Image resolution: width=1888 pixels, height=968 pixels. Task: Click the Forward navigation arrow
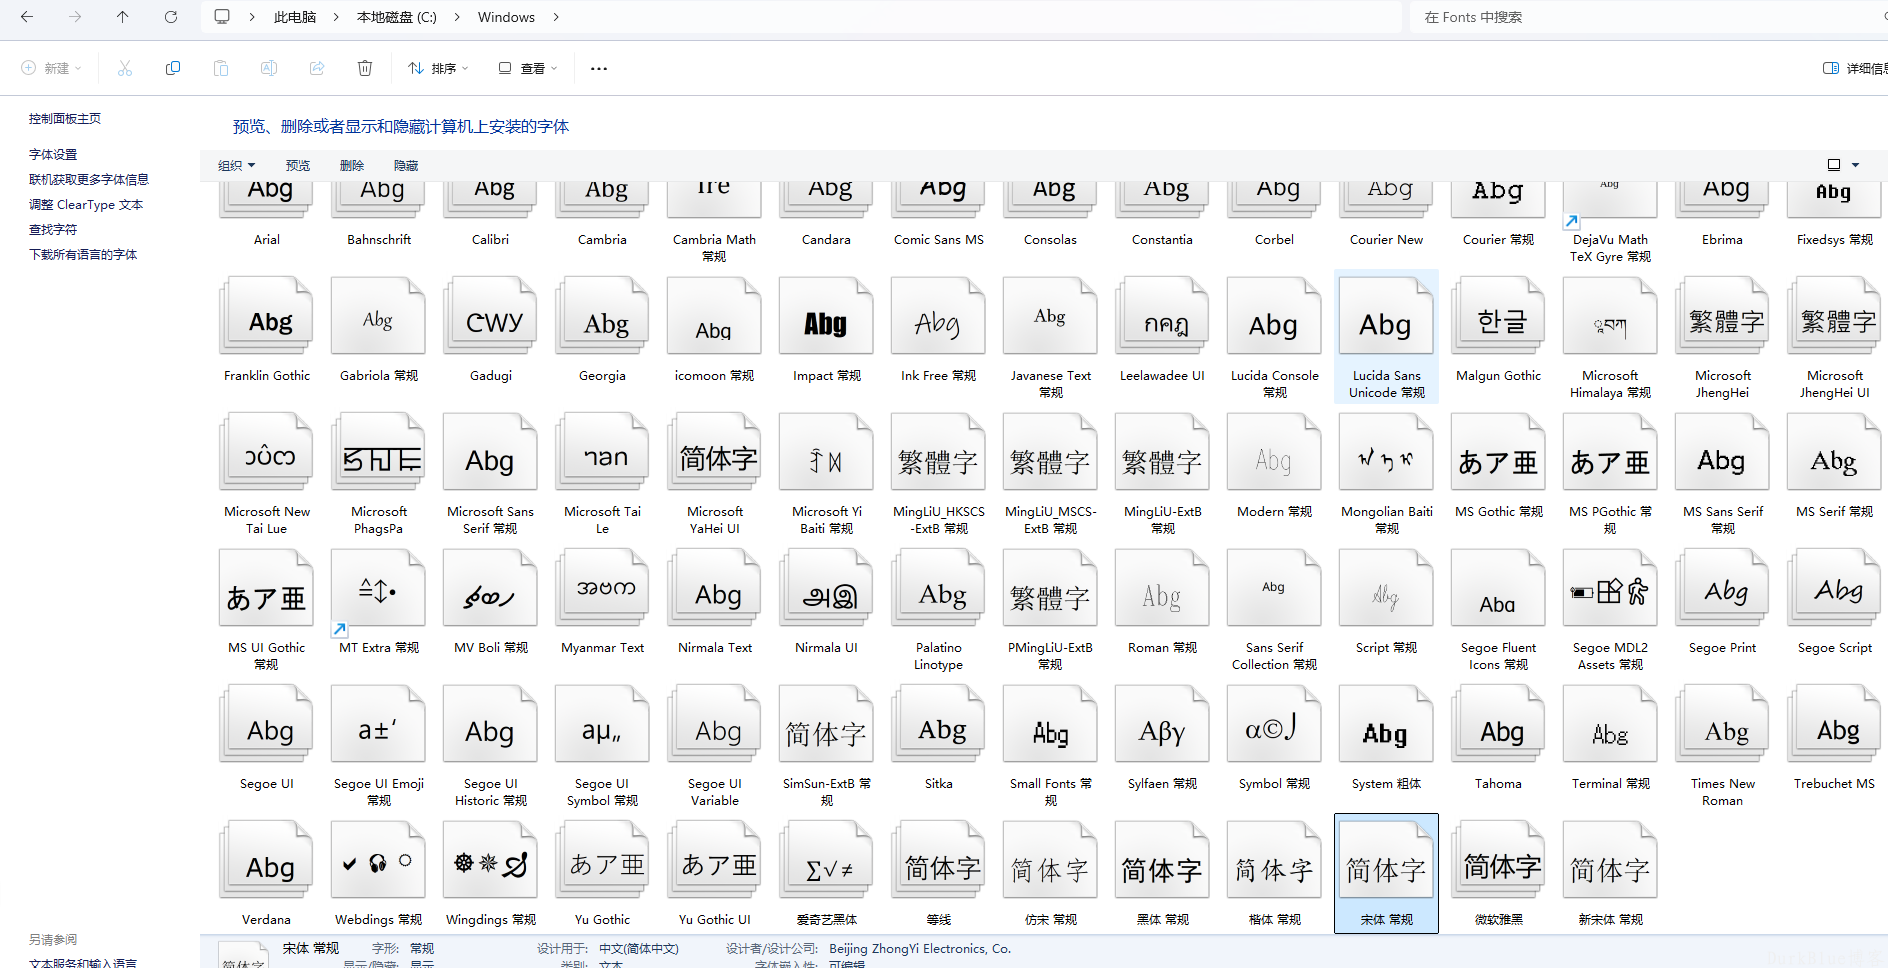click(75, 17)
